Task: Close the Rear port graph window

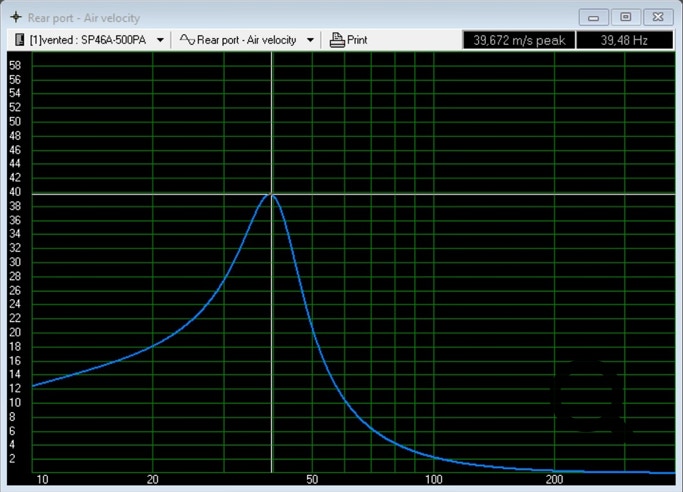Action: (657, 17)
